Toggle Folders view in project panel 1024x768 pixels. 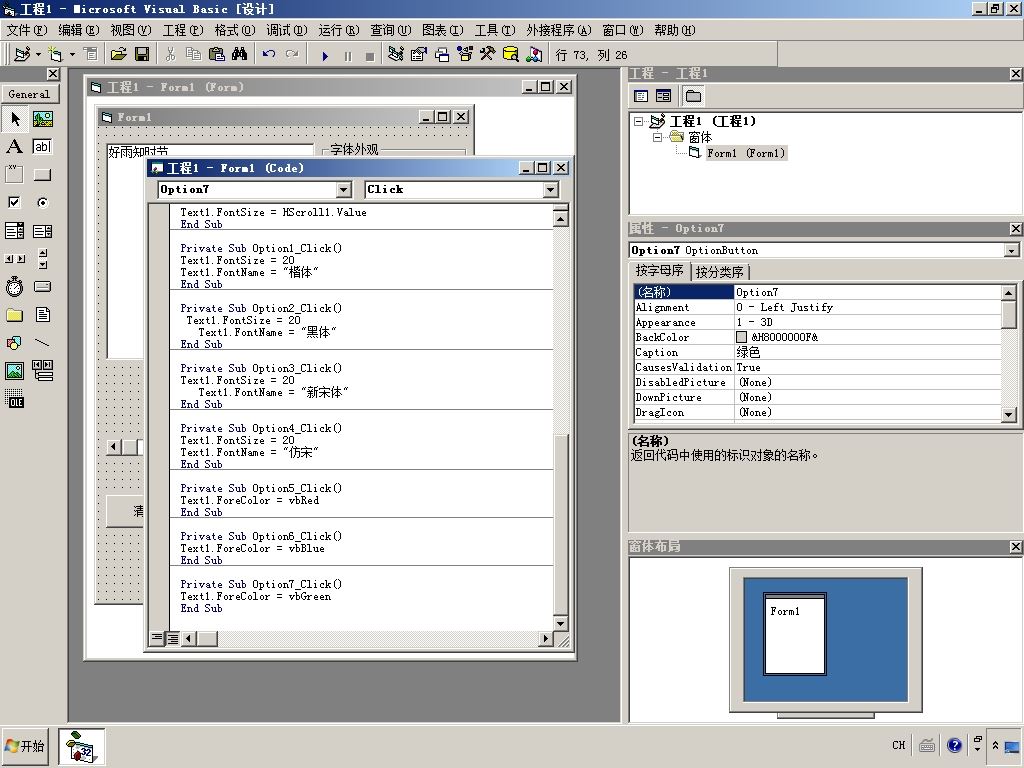coord(693,96)
